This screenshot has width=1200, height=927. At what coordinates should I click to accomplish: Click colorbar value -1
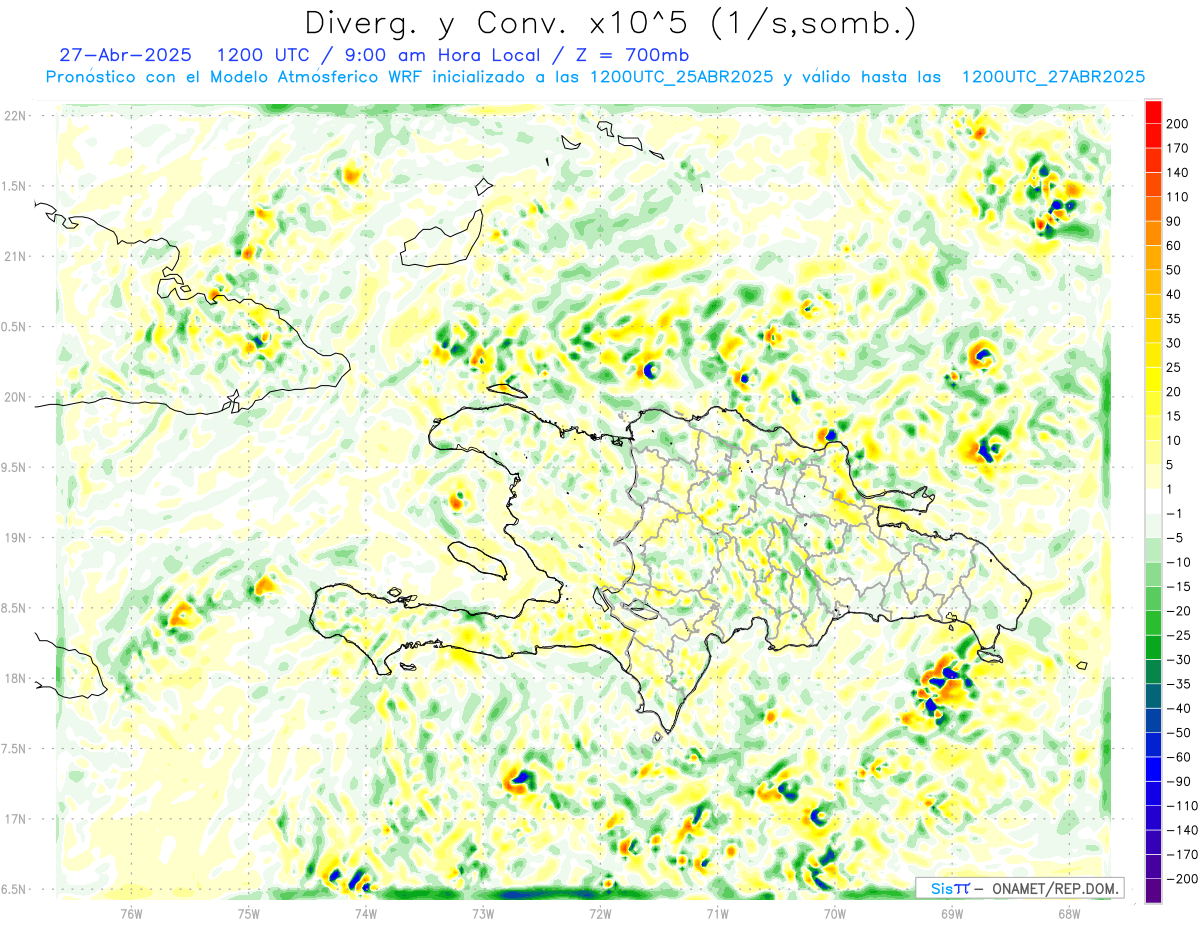coord(1176,513)
